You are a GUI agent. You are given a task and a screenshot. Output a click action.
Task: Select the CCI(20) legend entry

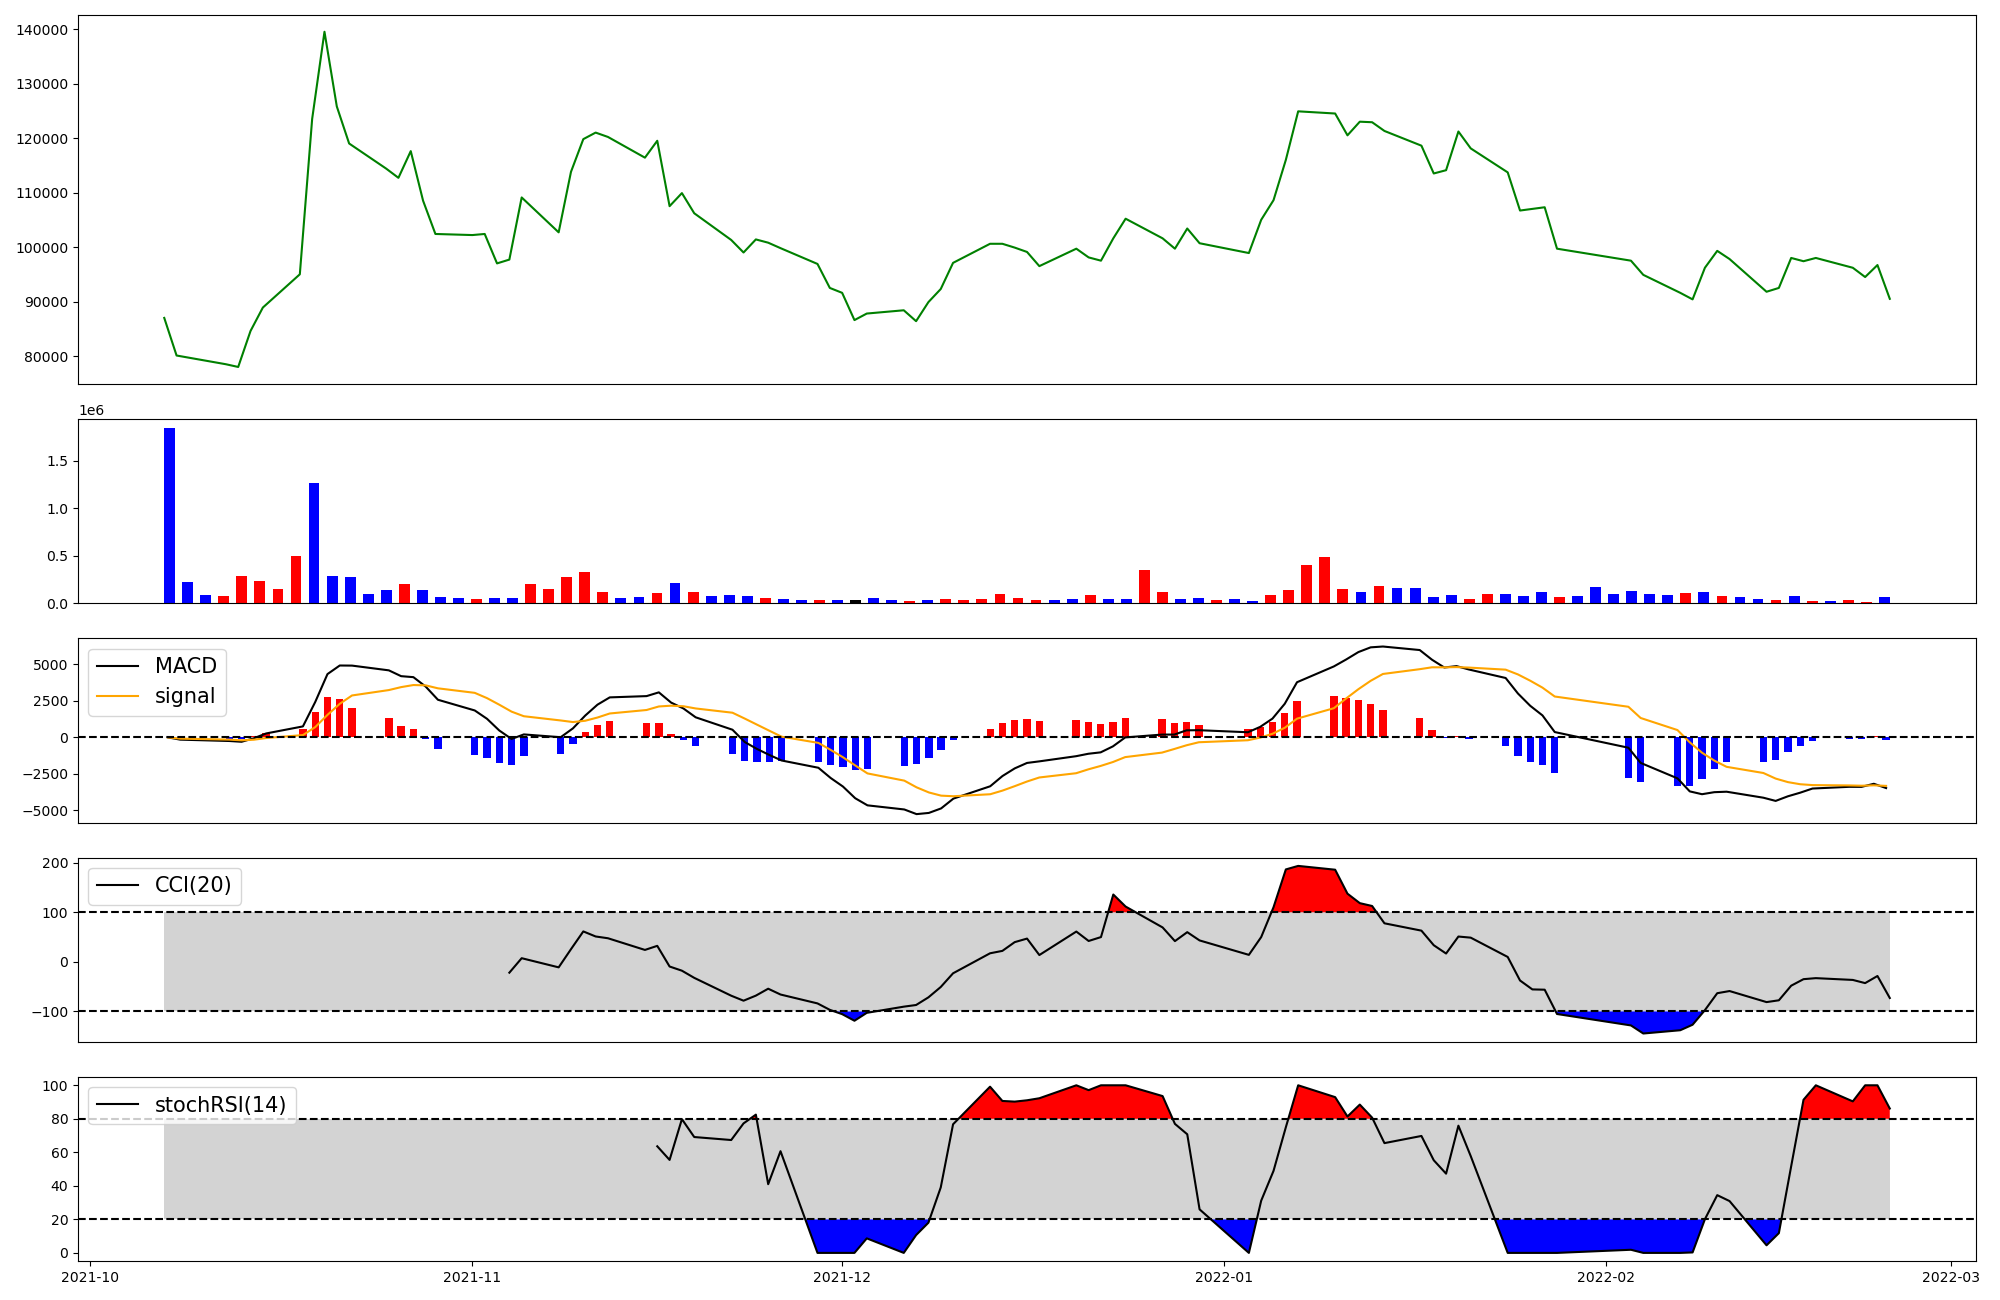click(192, 885)
